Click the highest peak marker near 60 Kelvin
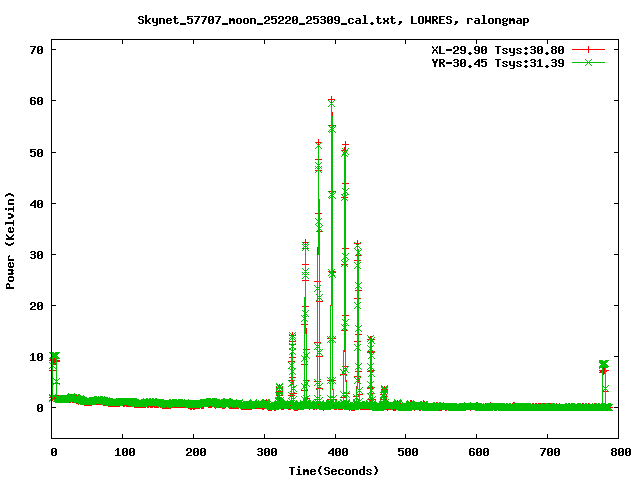Image resolution: width=640 pixels, height=480 pixels. [x=331, y=100]
